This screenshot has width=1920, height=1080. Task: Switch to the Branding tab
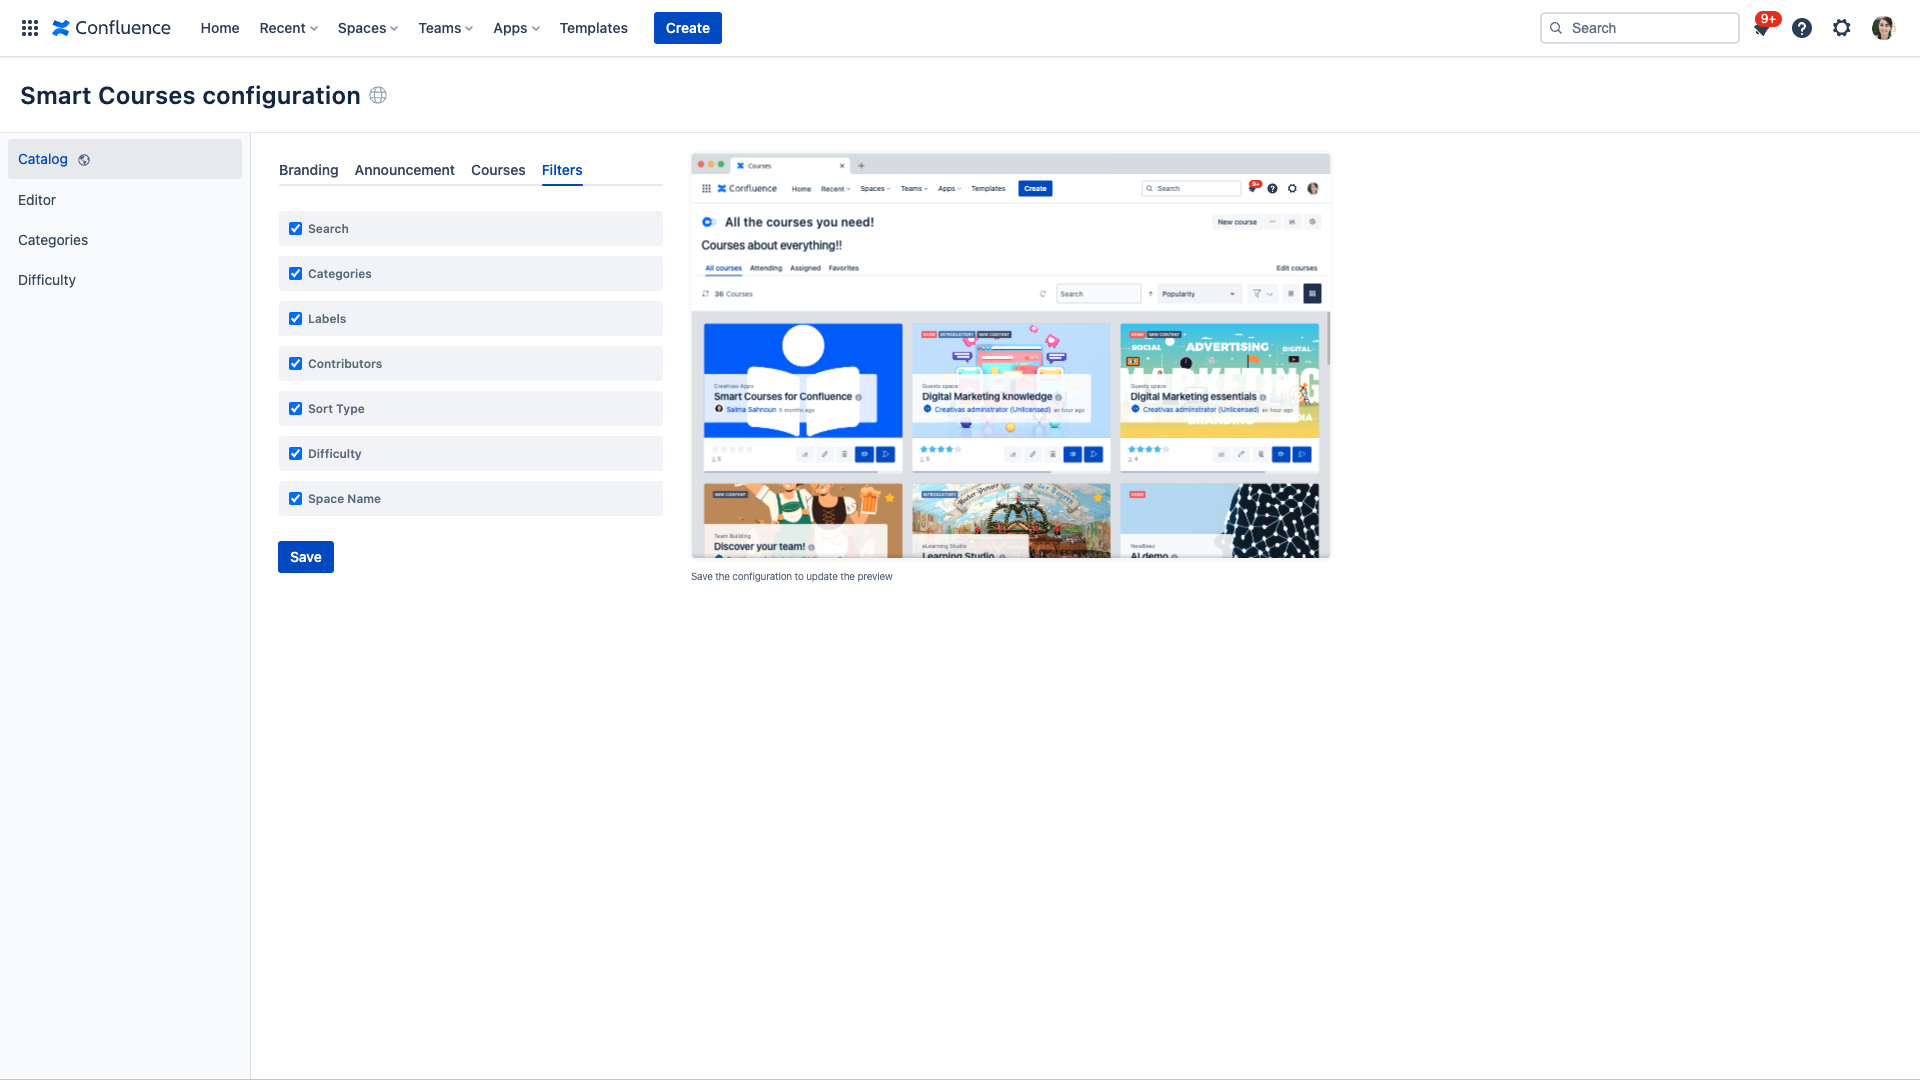(x=308, y=170)
